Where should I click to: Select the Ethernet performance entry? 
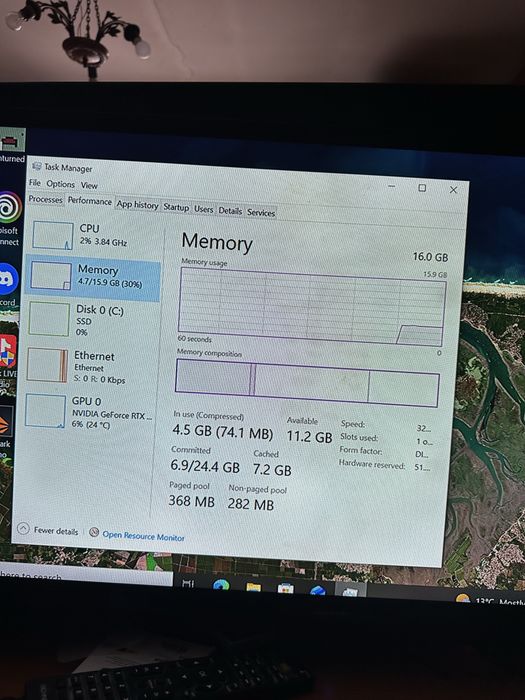point(90,367)
